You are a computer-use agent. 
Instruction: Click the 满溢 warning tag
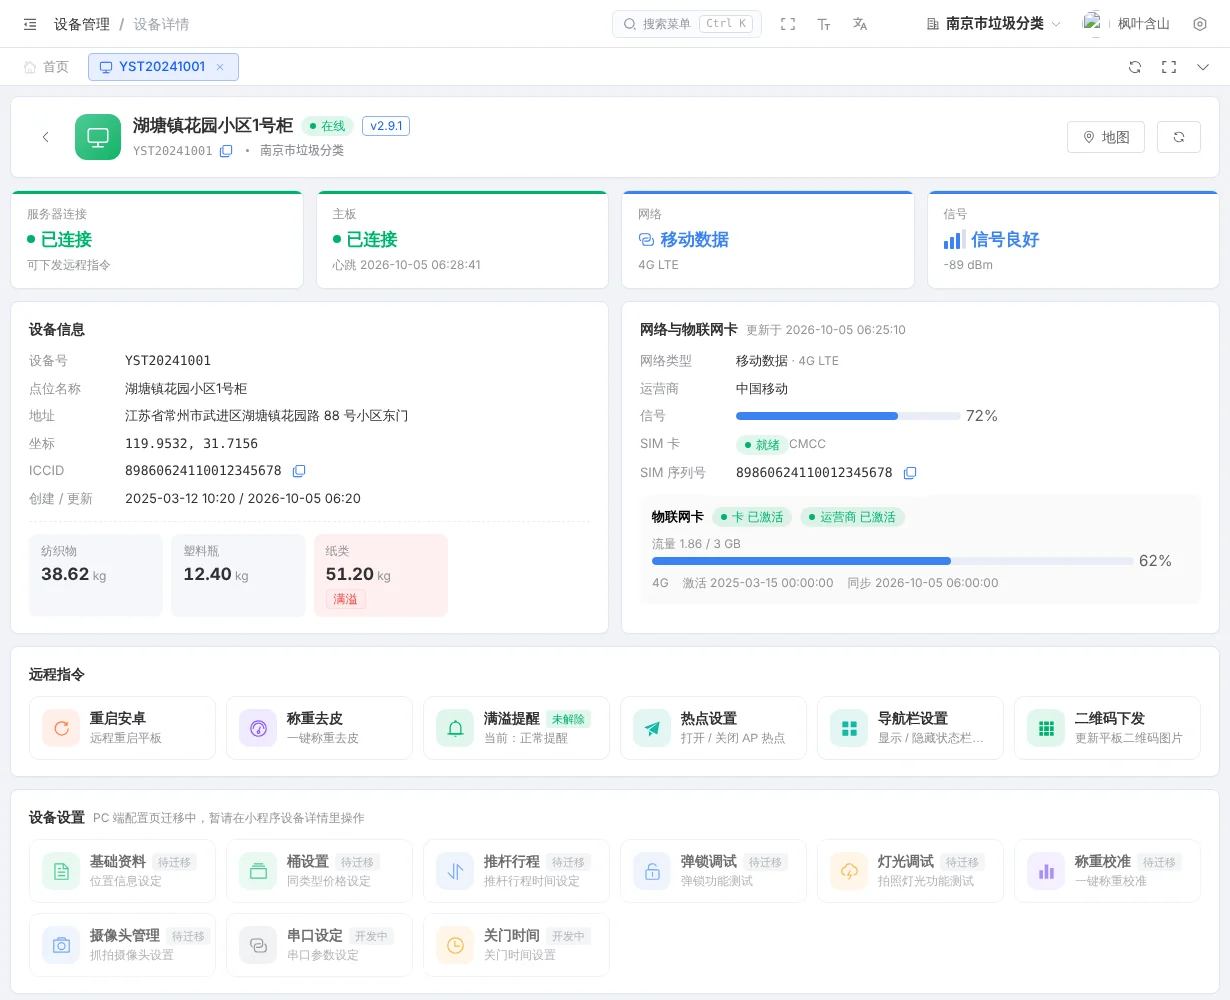click(345, 599)
